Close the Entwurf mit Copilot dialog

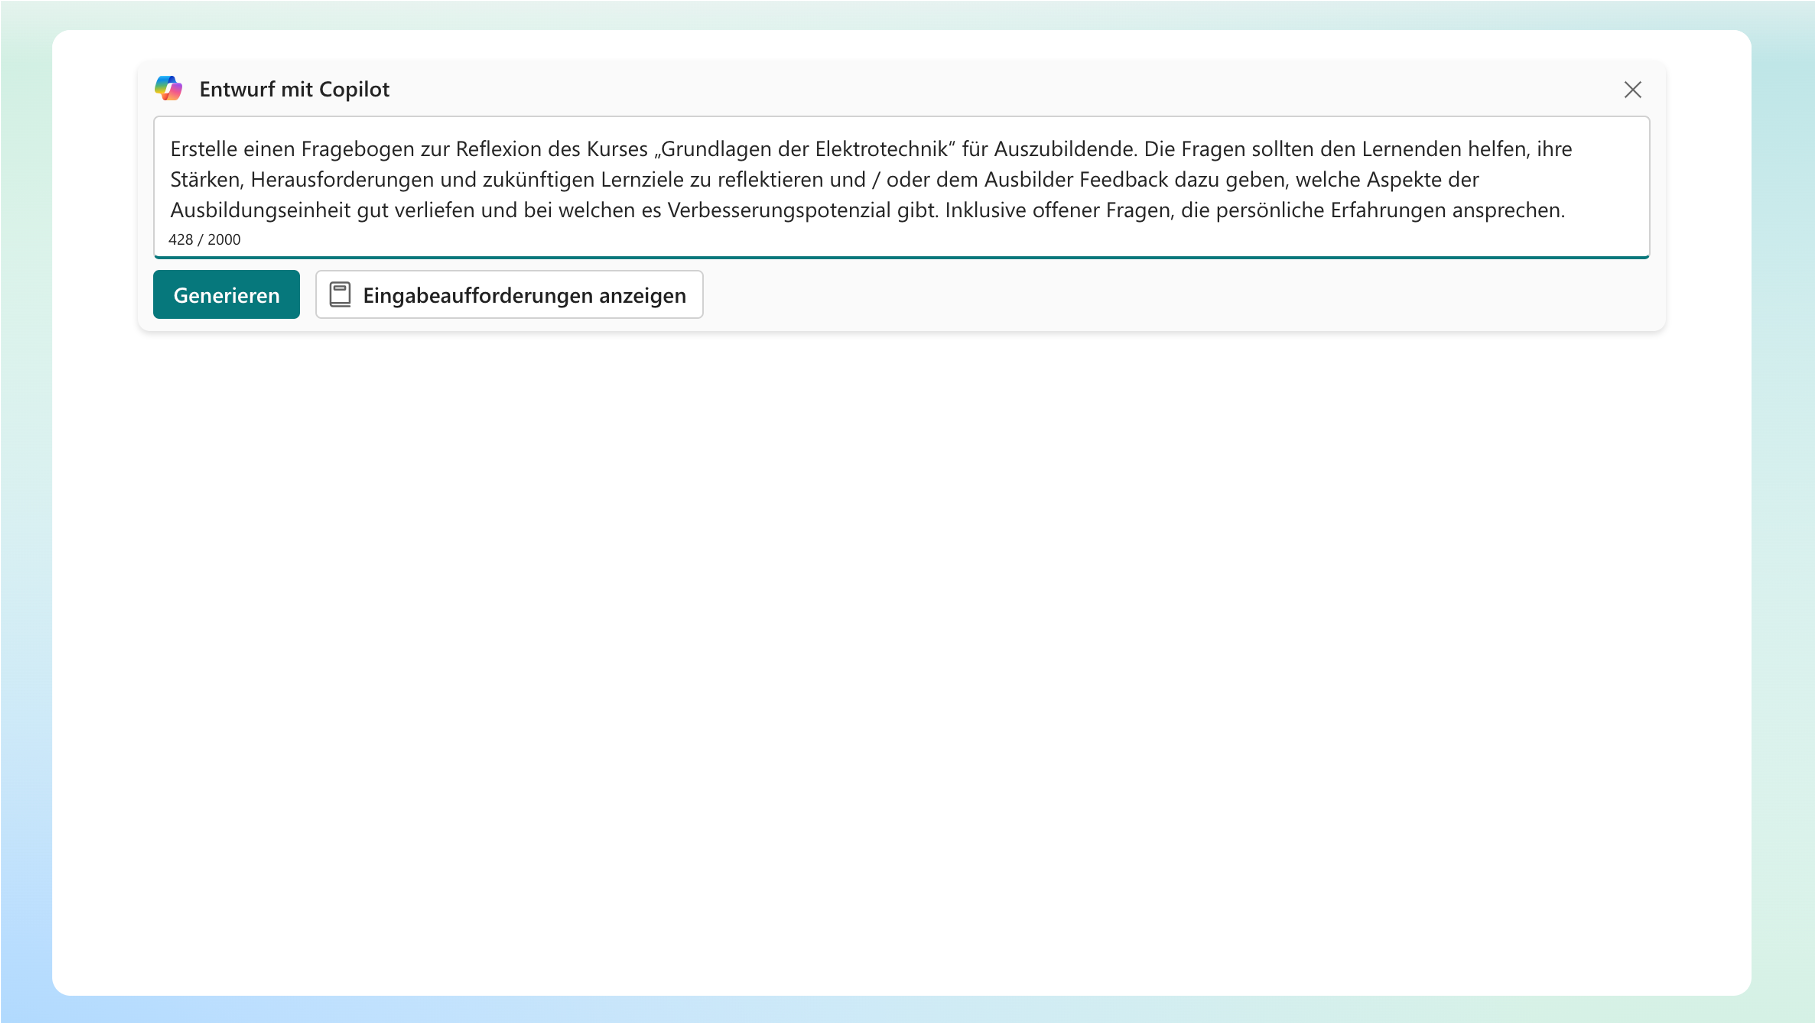(1632, 90)
